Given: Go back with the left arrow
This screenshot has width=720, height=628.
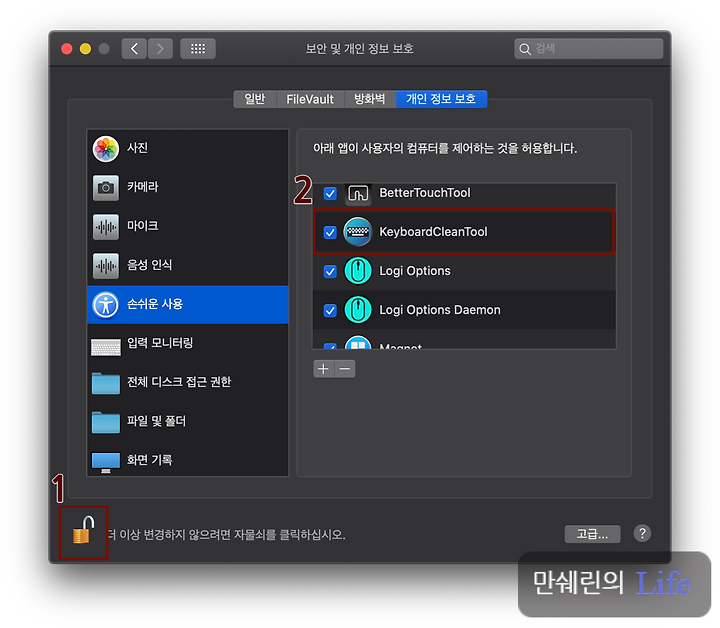Looking at the screenshot, I should [134, 49].
